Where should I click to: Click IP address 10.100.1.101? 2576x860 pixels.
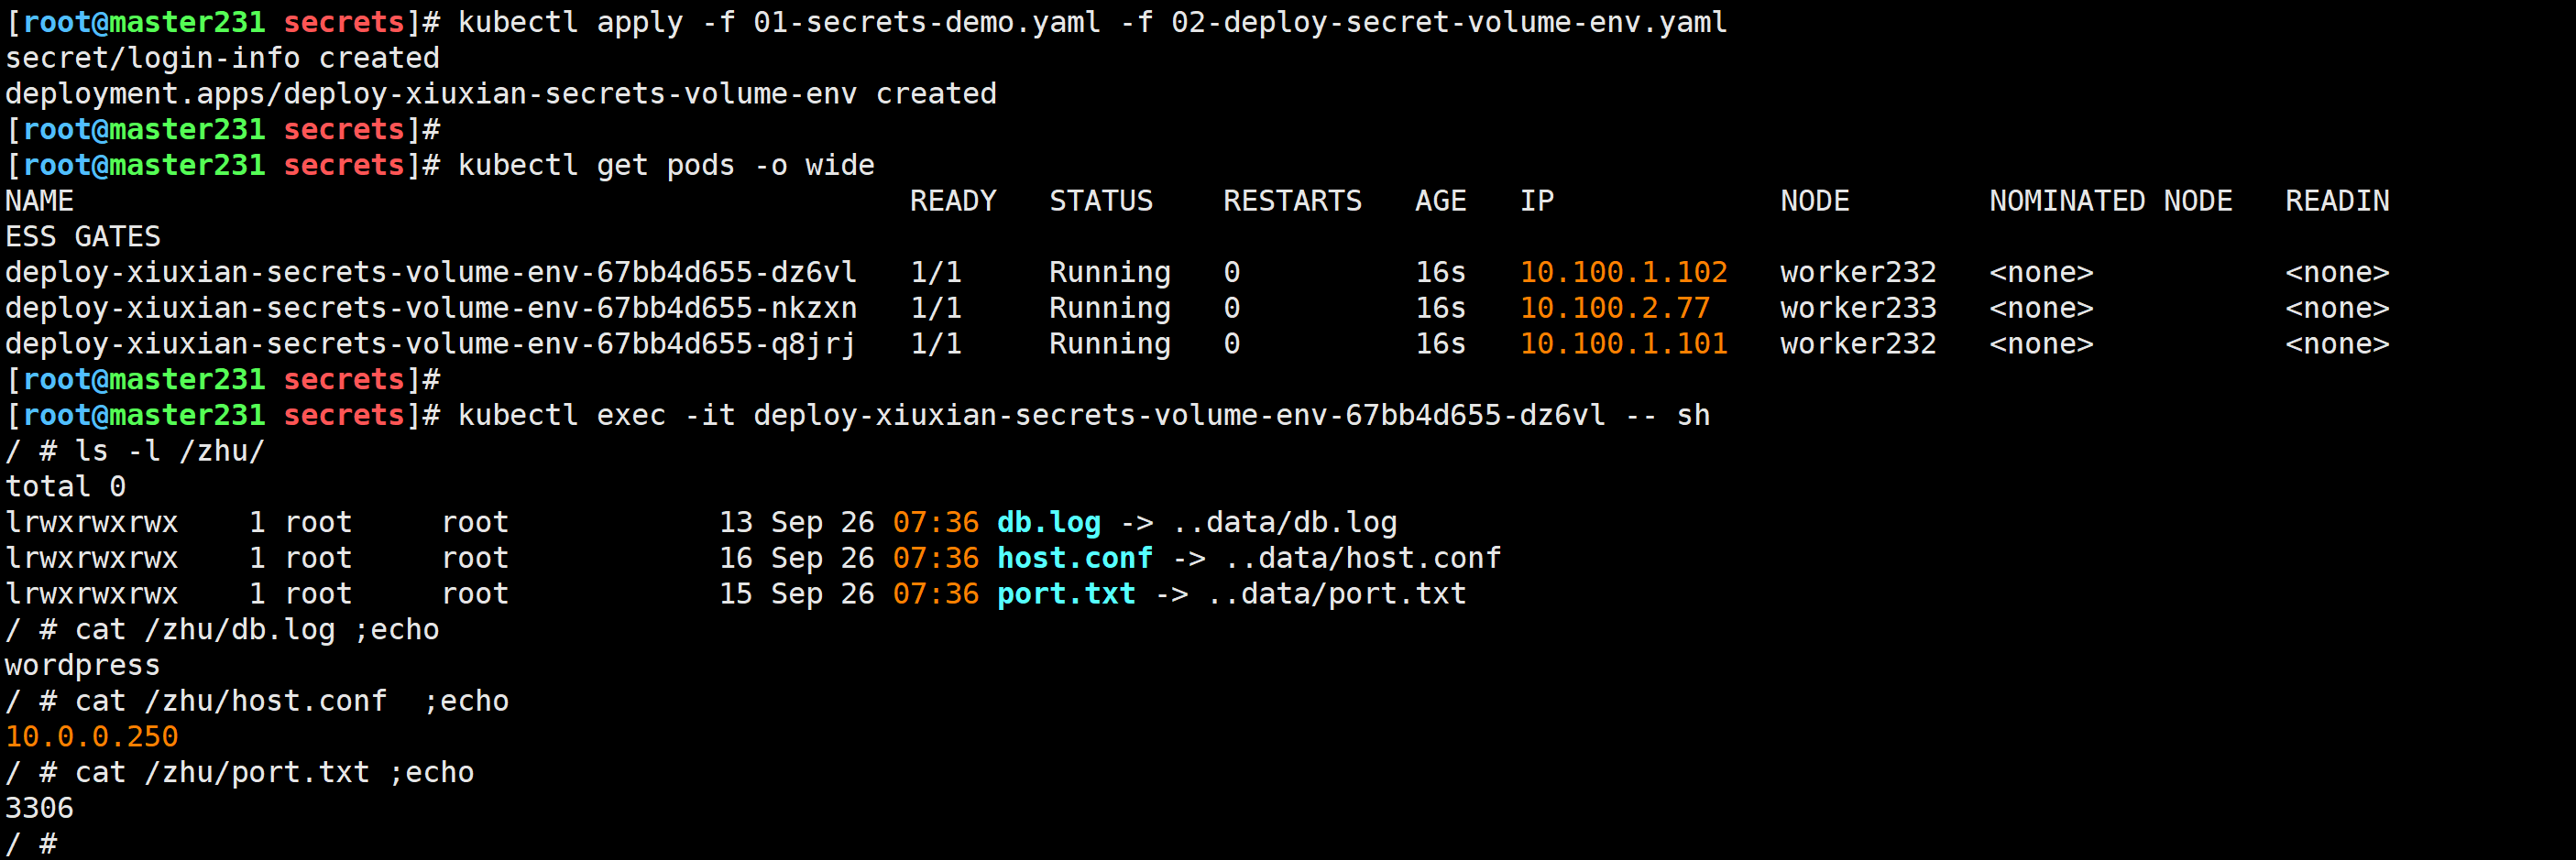pos(1624,344)
